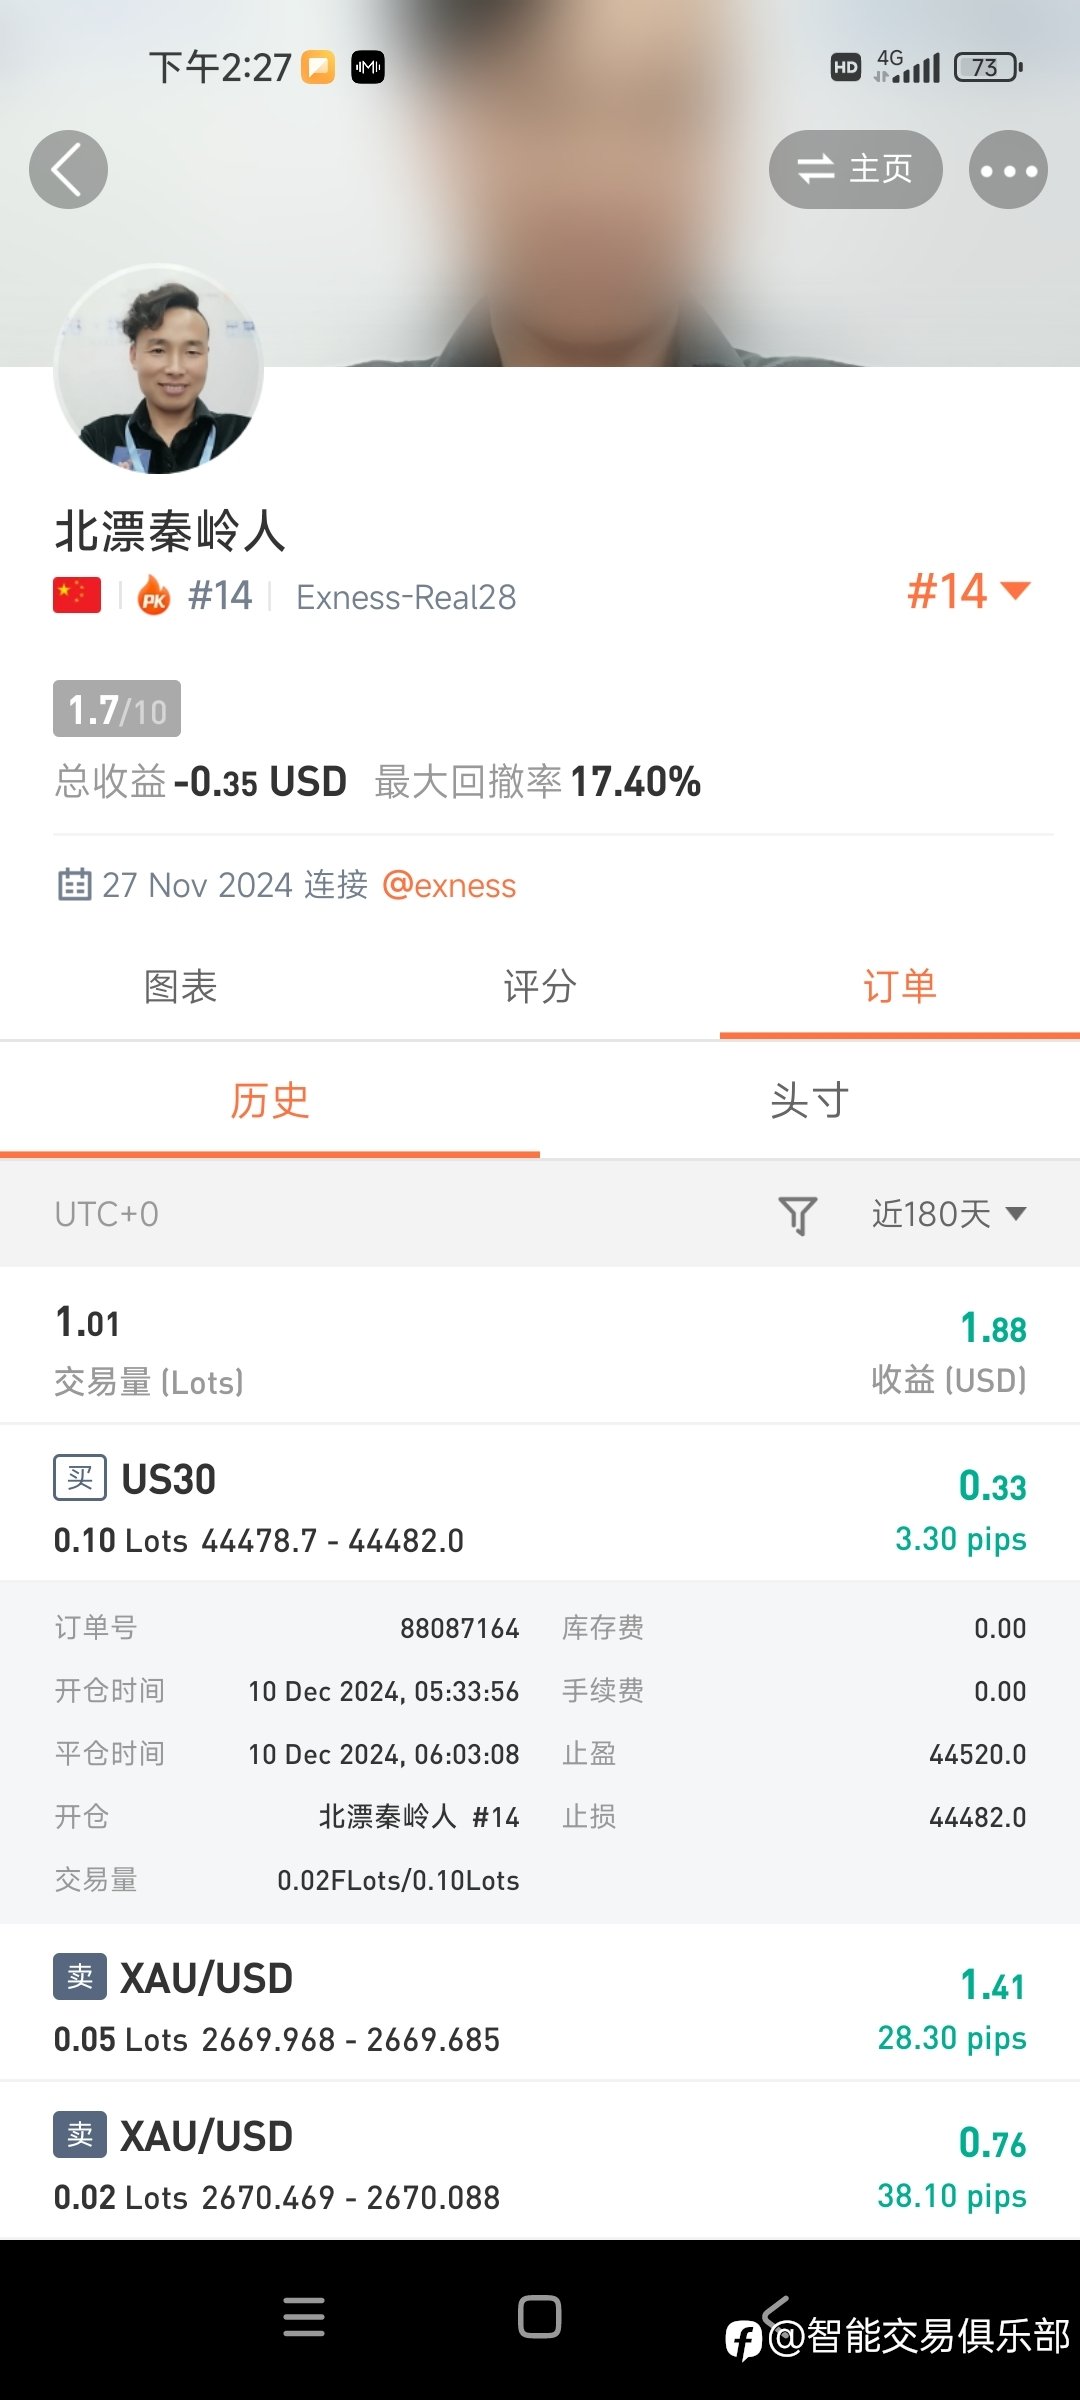Expand the XAU/USD 0.05 Lots order
The height and width of the screenshot is (2400, 1080).
pos(540,2003)
